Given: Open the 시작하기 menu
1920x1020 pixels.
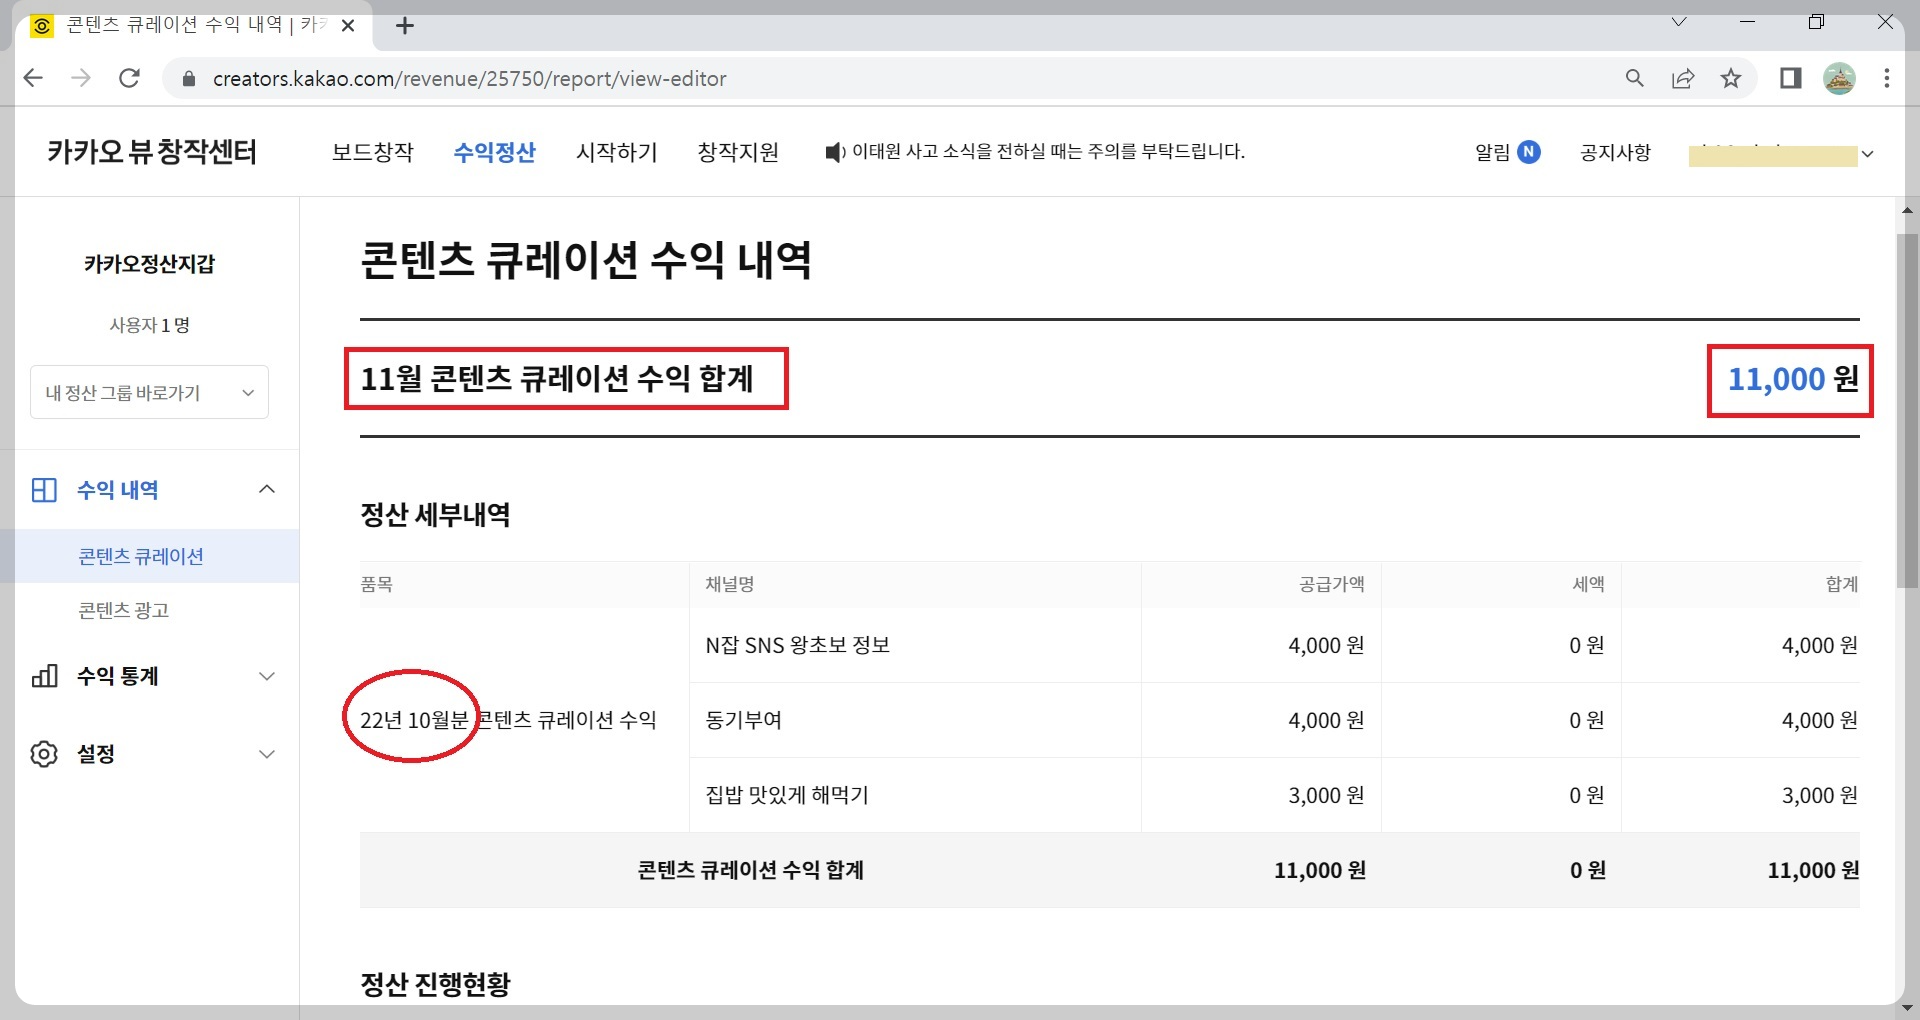Looking at the screenshot, I should pos(617,152).
